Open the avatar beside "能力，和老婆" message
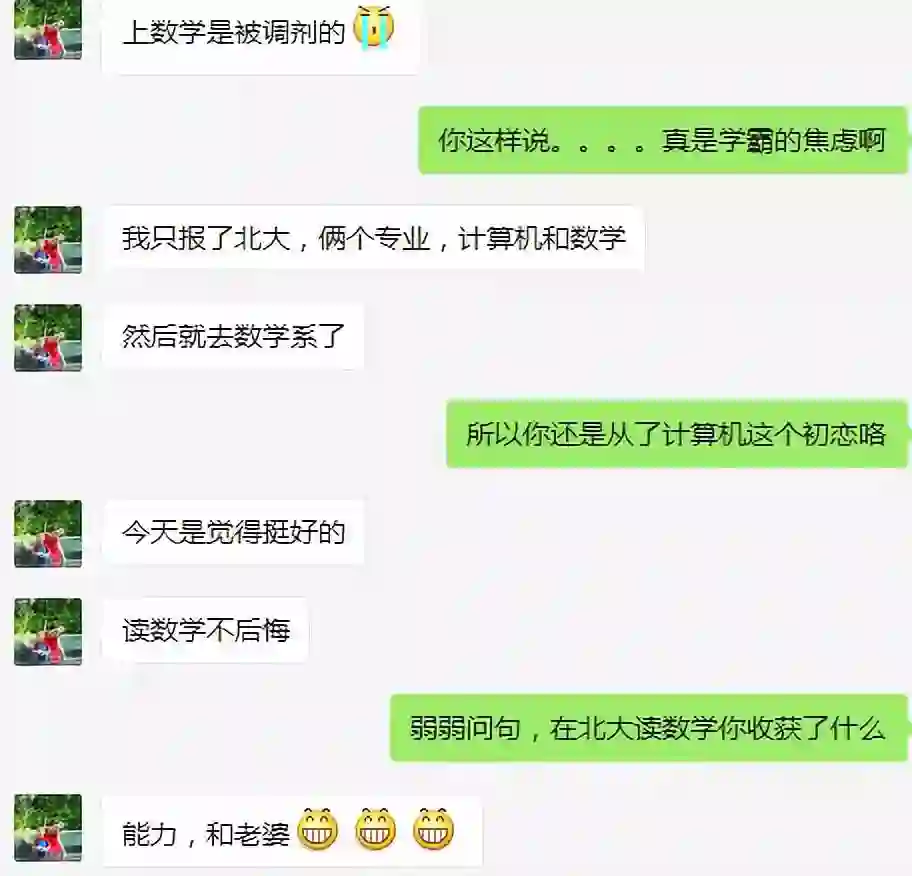Image resolution: width=912 pixels, height=876 pixels. (48, 828)
